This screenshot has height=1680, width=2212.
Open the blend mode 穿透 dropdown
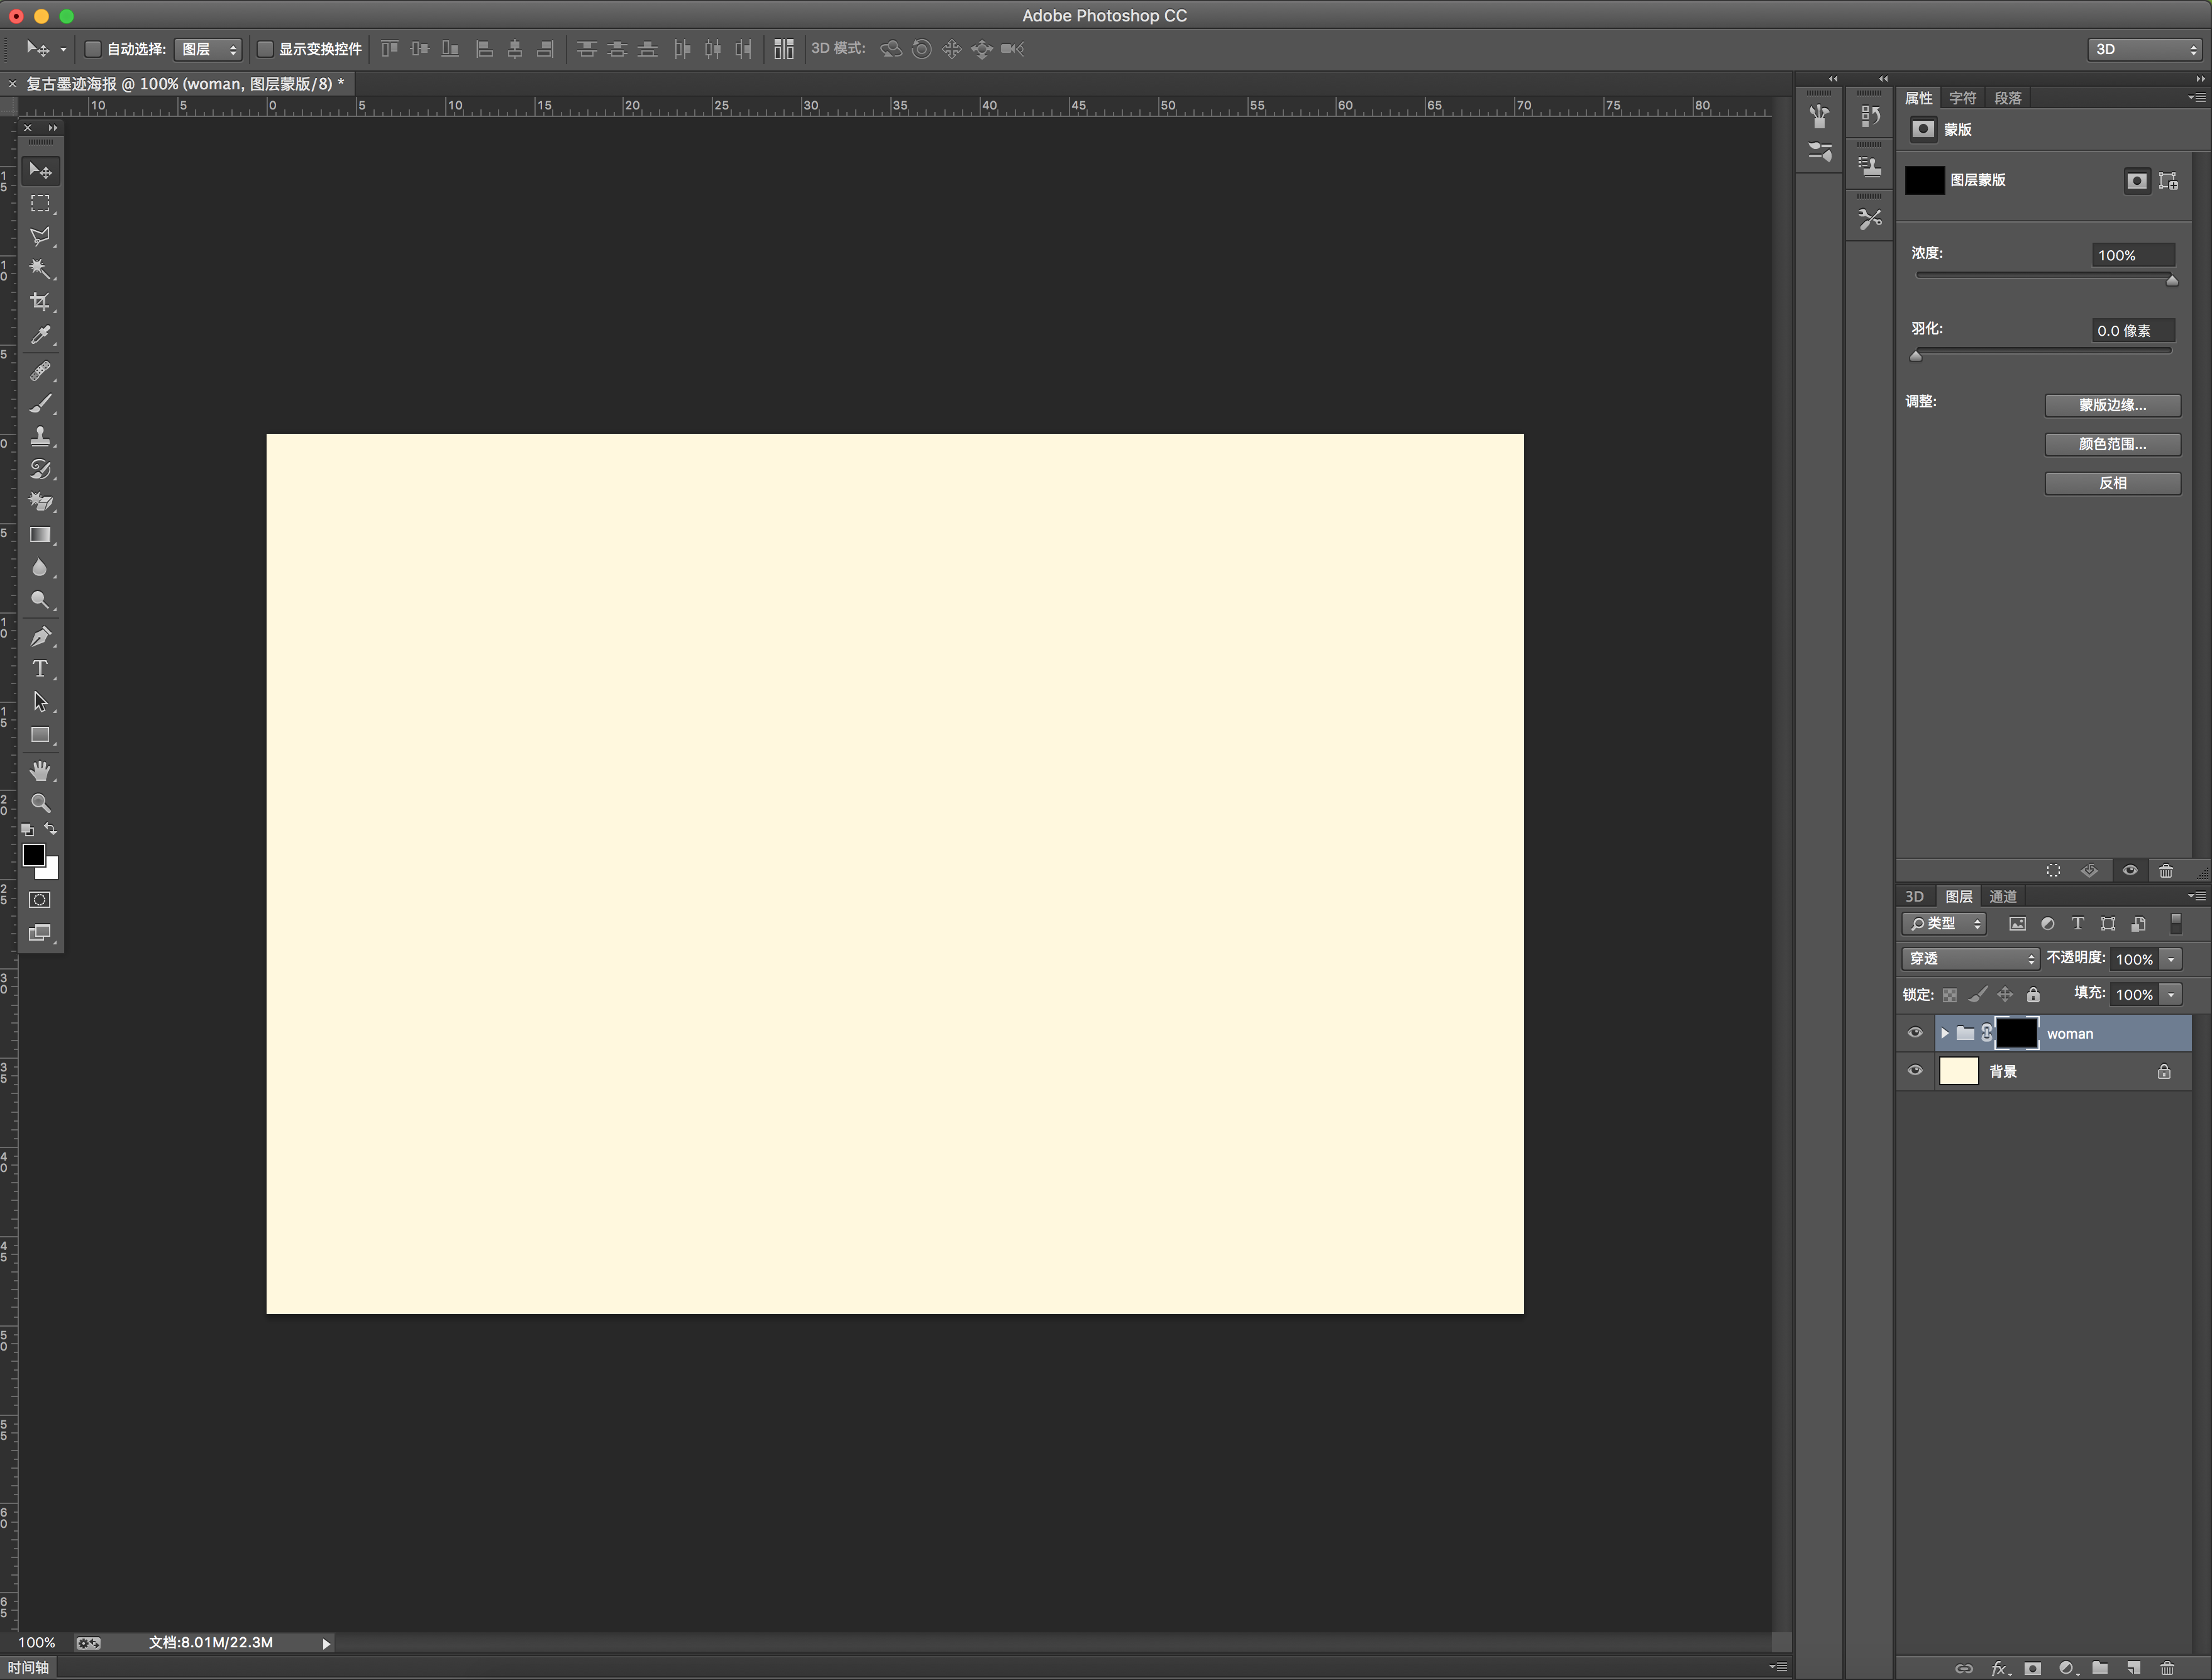pyautogui.click(x=1969, y=958)
